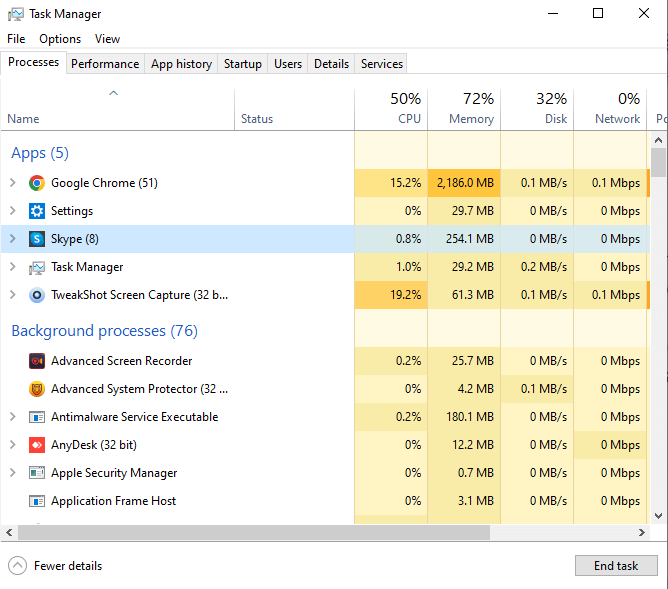Screen dimensions: 668x589
Task: Select the Advanced Screen Recorder process name
Action: [121, 361]
